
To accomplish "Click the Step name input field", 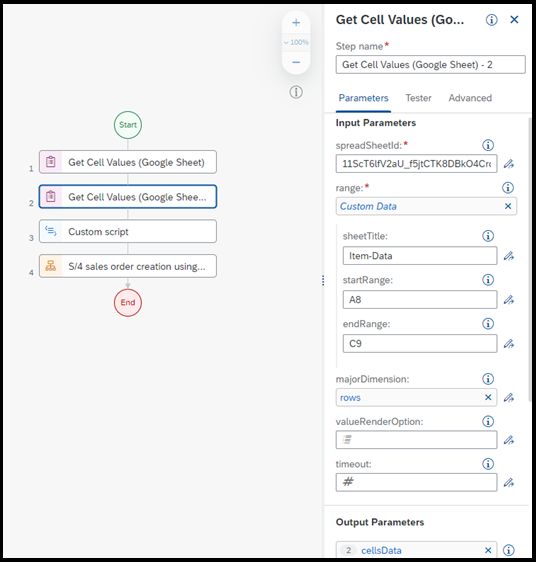I will (x=431, y=65).
